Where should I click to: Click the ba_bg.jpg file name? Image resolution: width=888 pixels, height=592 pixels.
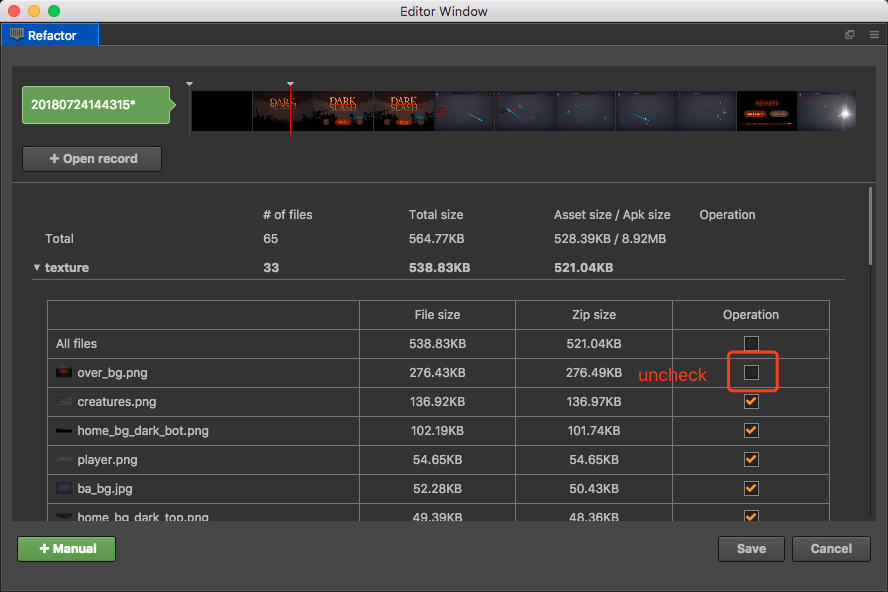click(105, 488)
